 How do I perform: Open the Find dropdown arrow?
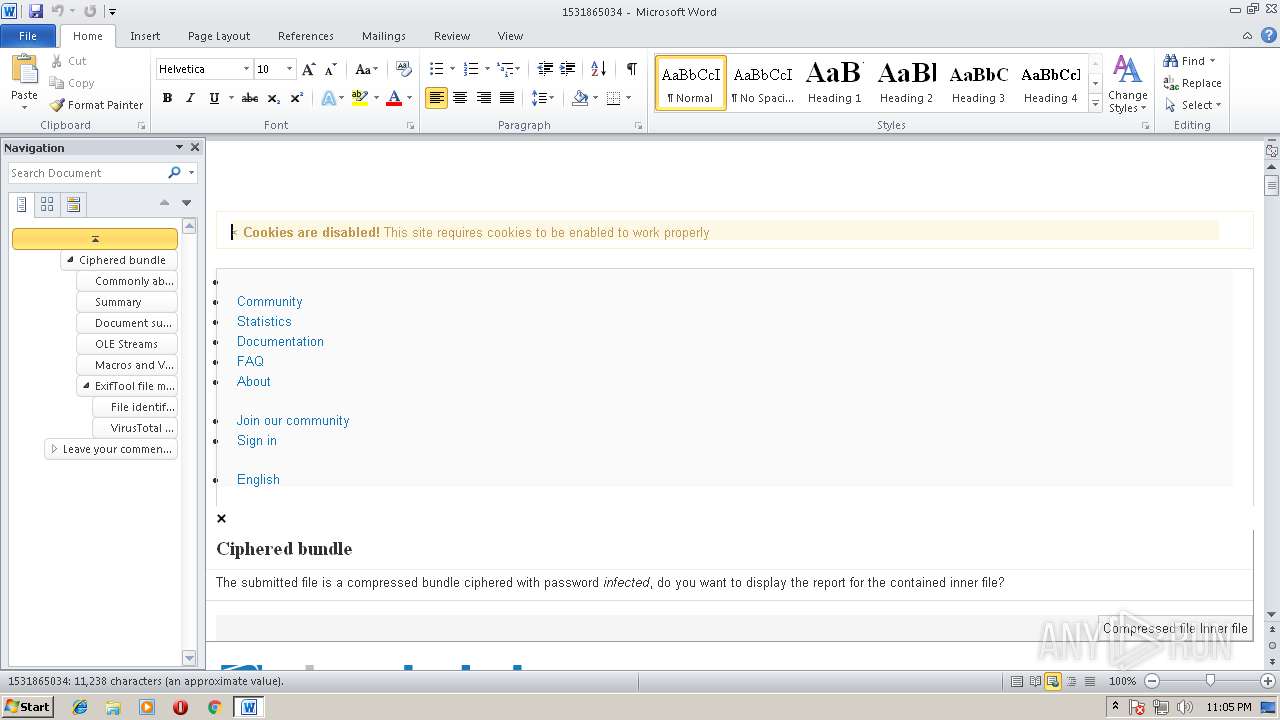1213,61
